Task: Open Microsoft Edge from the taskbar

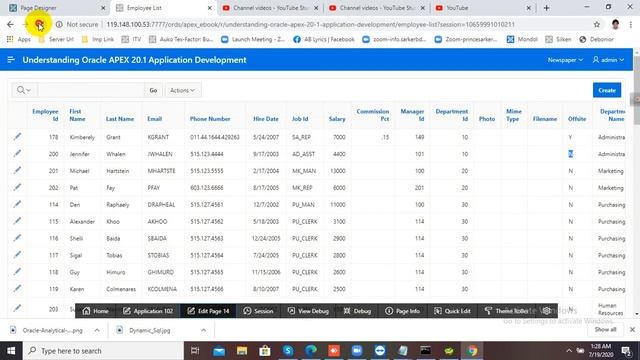Action: [311, 351]
